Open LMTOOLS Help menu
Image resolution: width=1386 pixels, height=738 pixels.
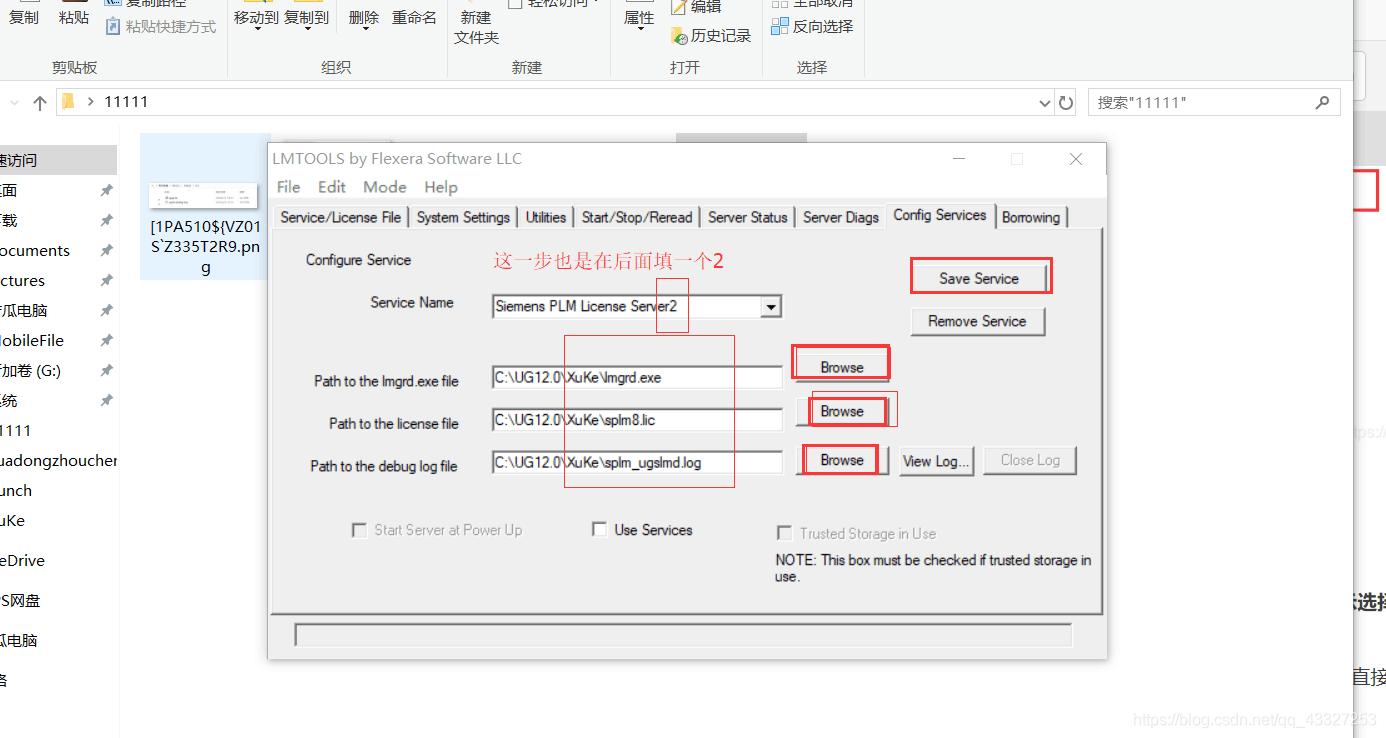tap(441, 187)
